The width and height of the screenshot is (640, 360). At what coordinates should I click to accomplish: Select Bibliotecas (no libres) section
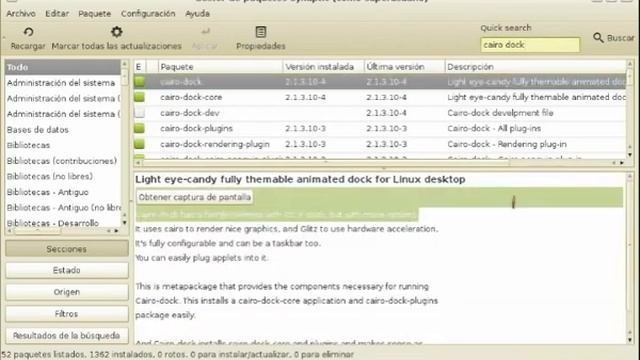(63, 176)
